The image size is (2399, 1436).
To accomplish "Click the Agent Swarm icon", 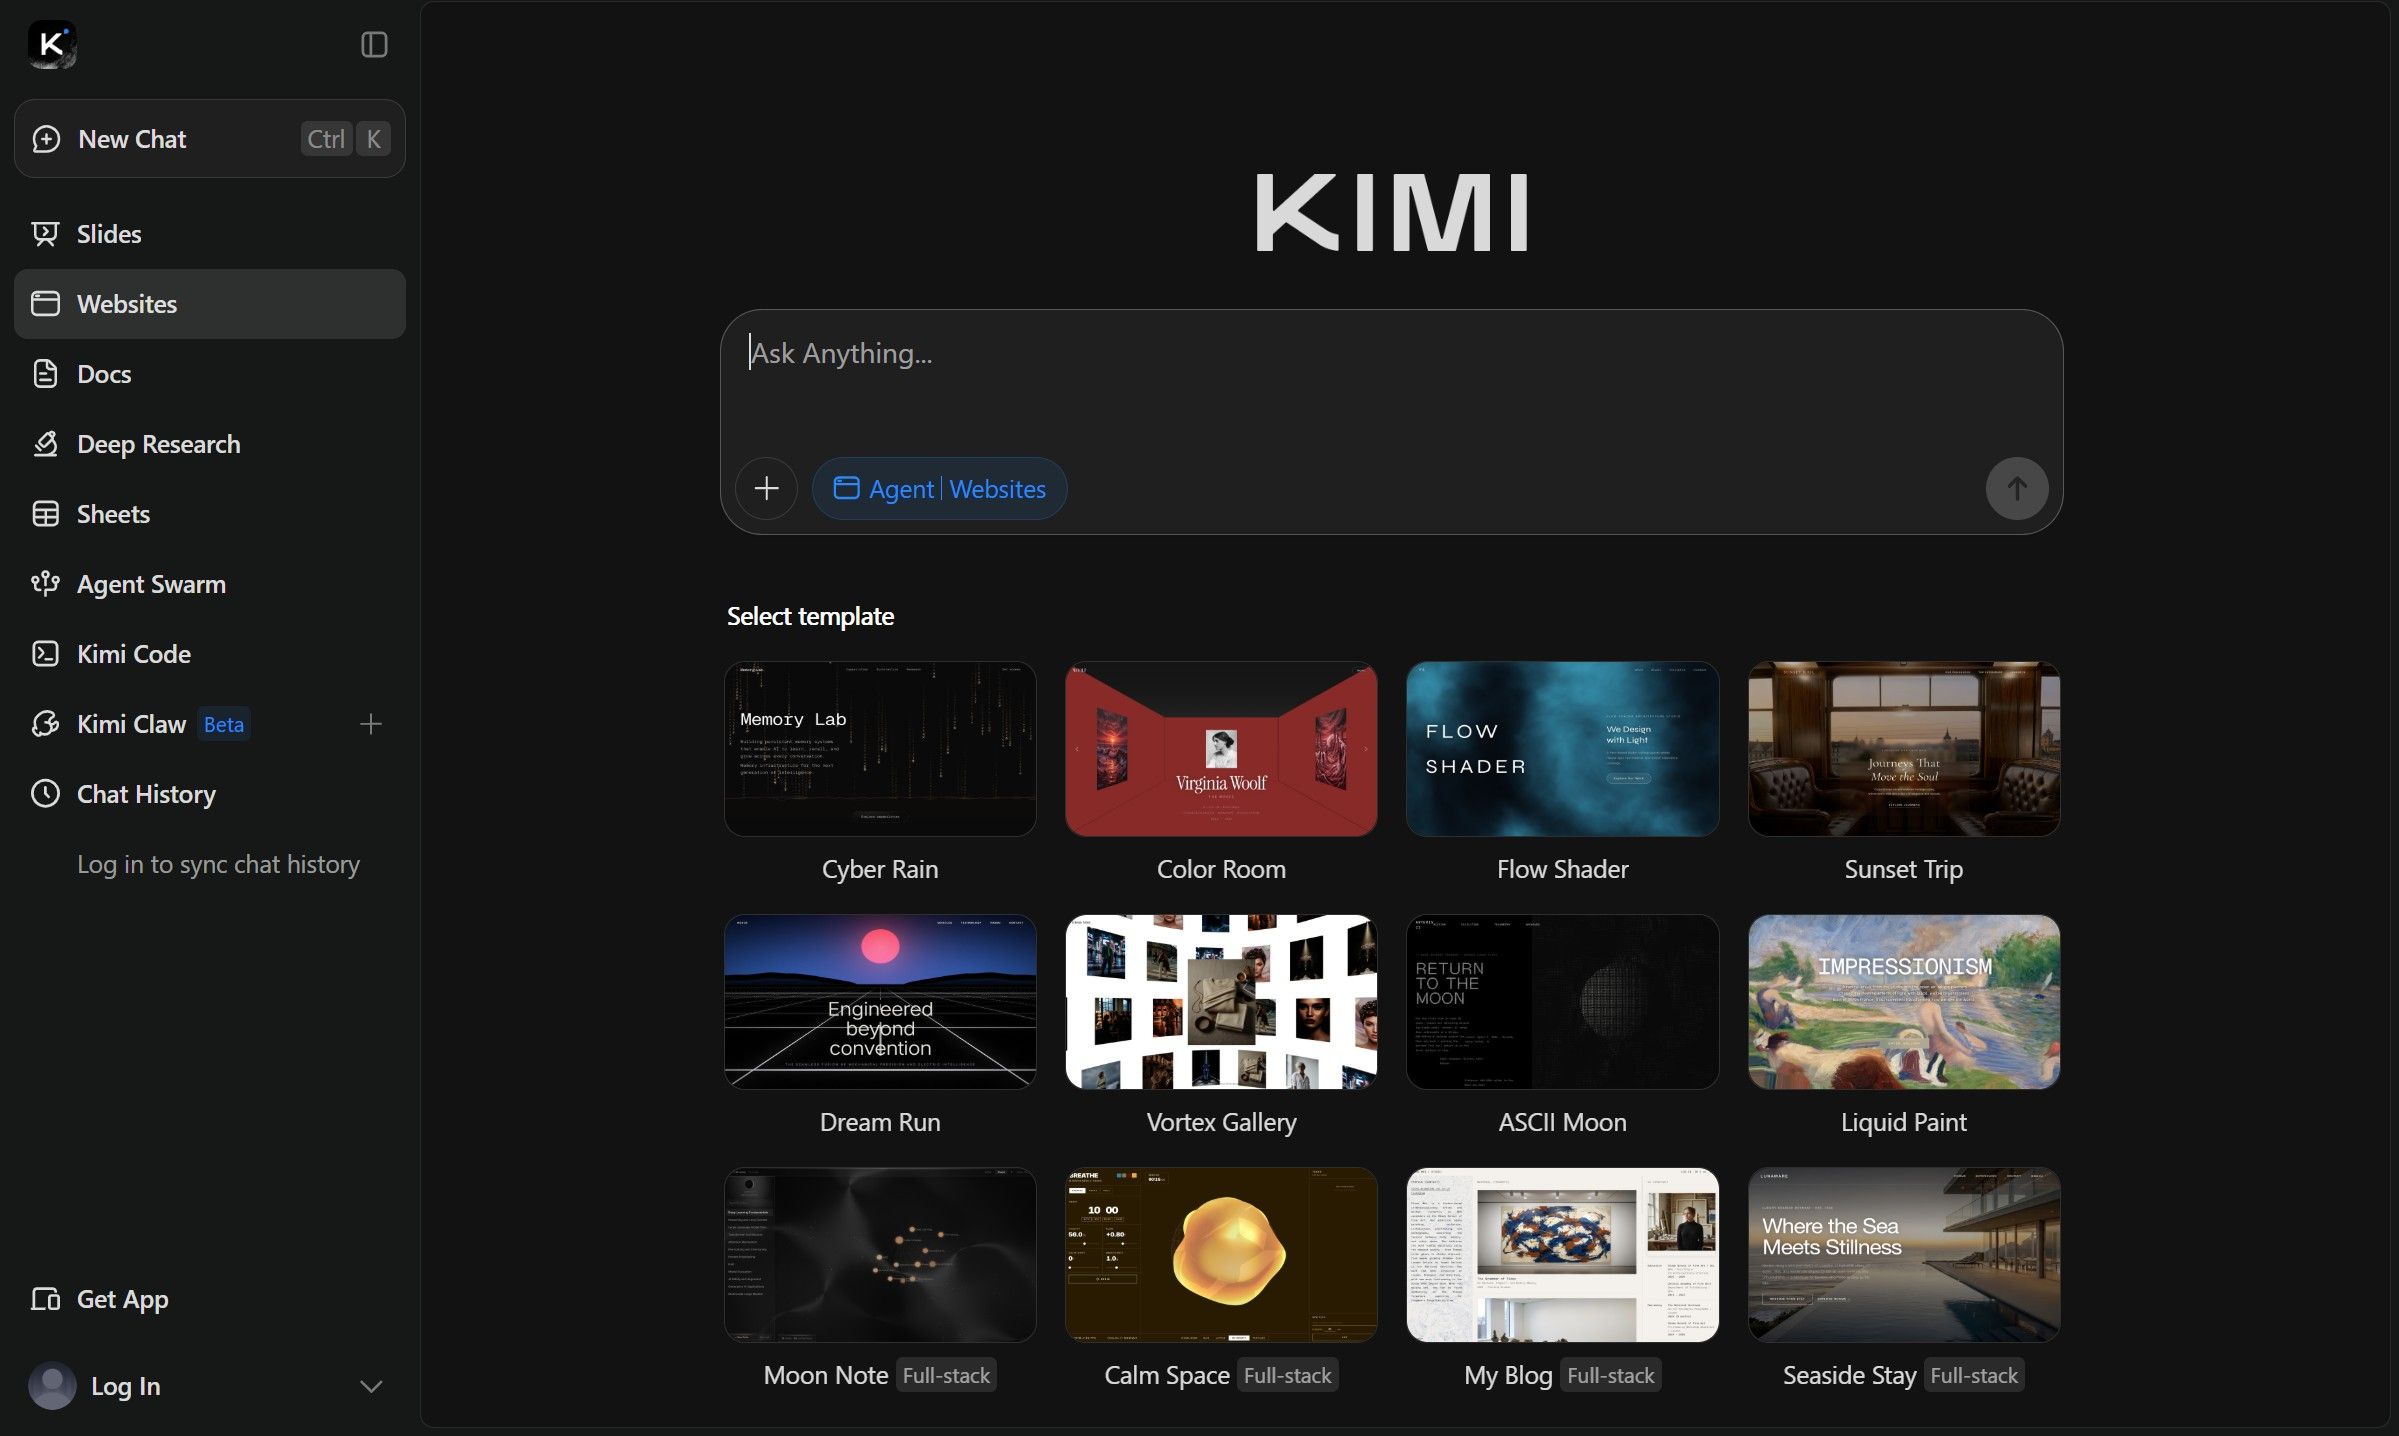I will click(x=45, y=584).
